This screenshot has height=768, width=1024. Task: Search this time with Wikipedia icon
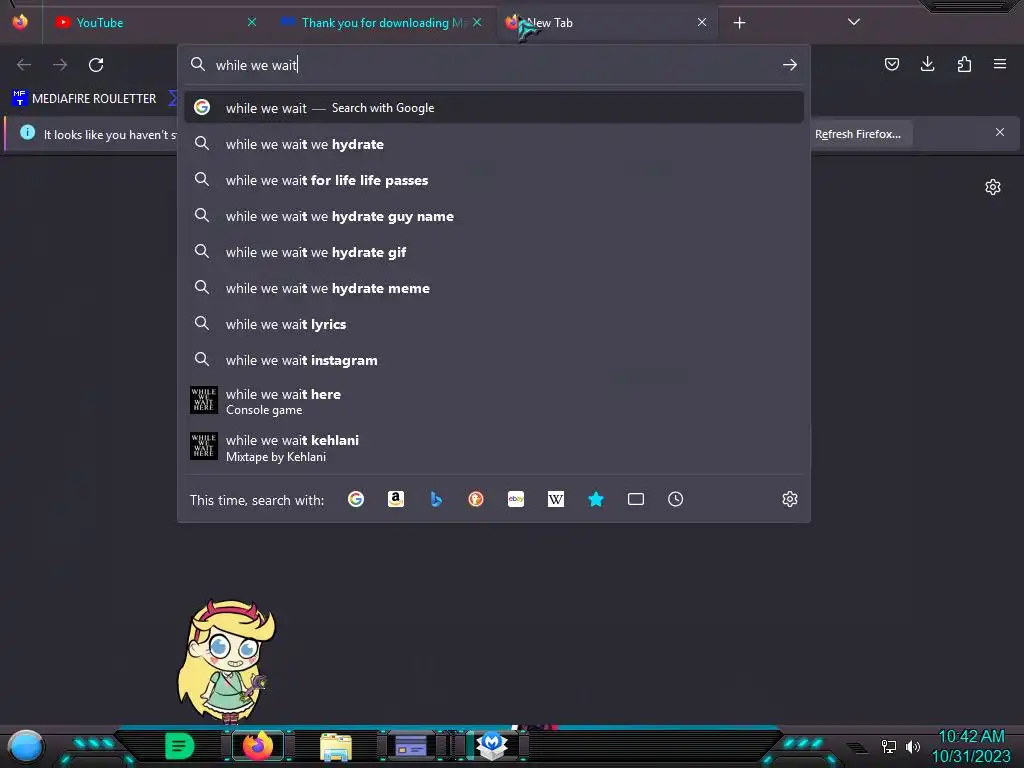[556, 499]
